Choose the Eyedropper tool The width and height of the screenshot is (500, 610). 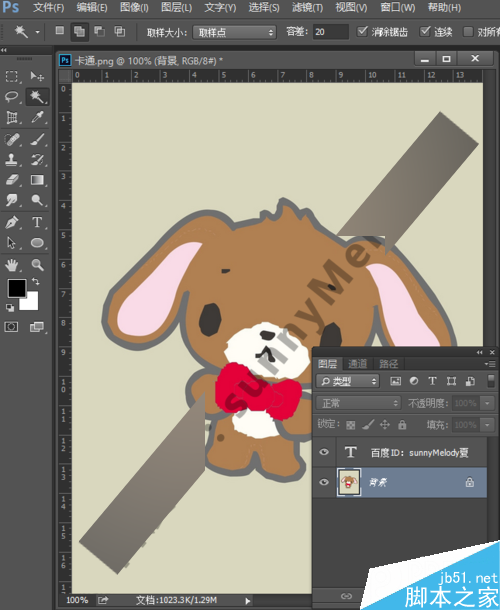tap(37, 117)
